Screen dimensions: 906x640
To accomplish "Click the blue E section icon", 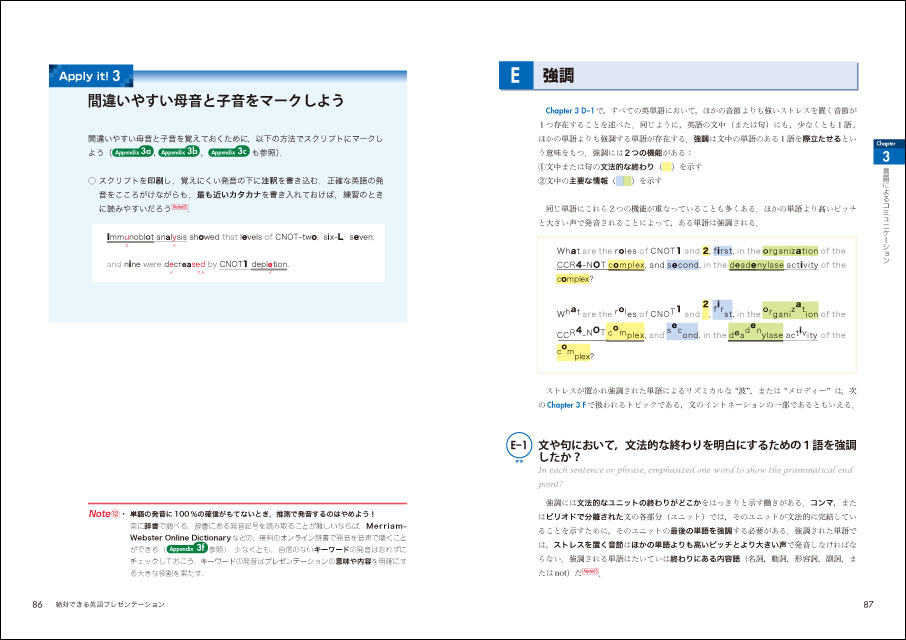I will click(x=515, y=76).
